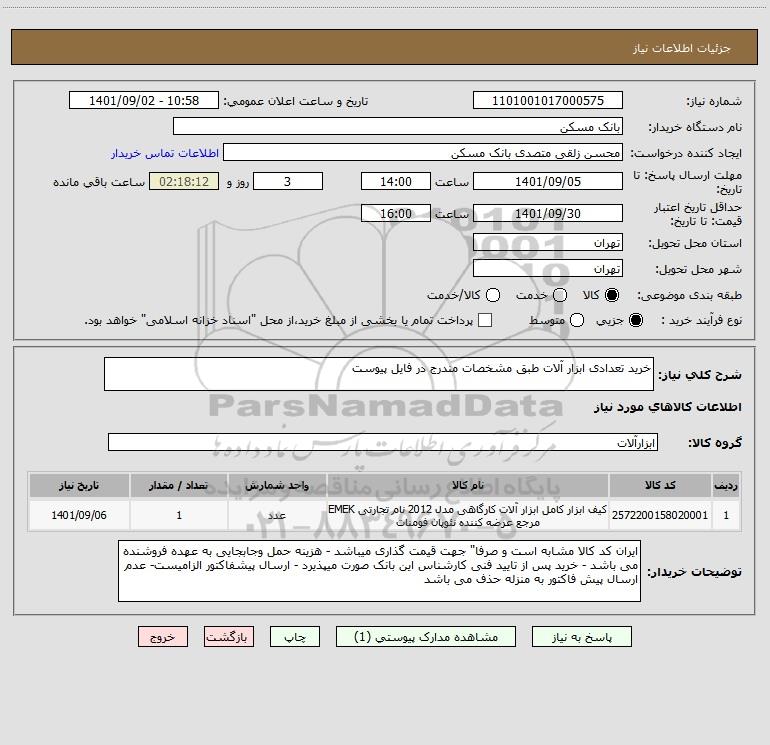Choose the متوسط purchase type radio
This screenshot has height=745, width=770.
coord(577,320)
